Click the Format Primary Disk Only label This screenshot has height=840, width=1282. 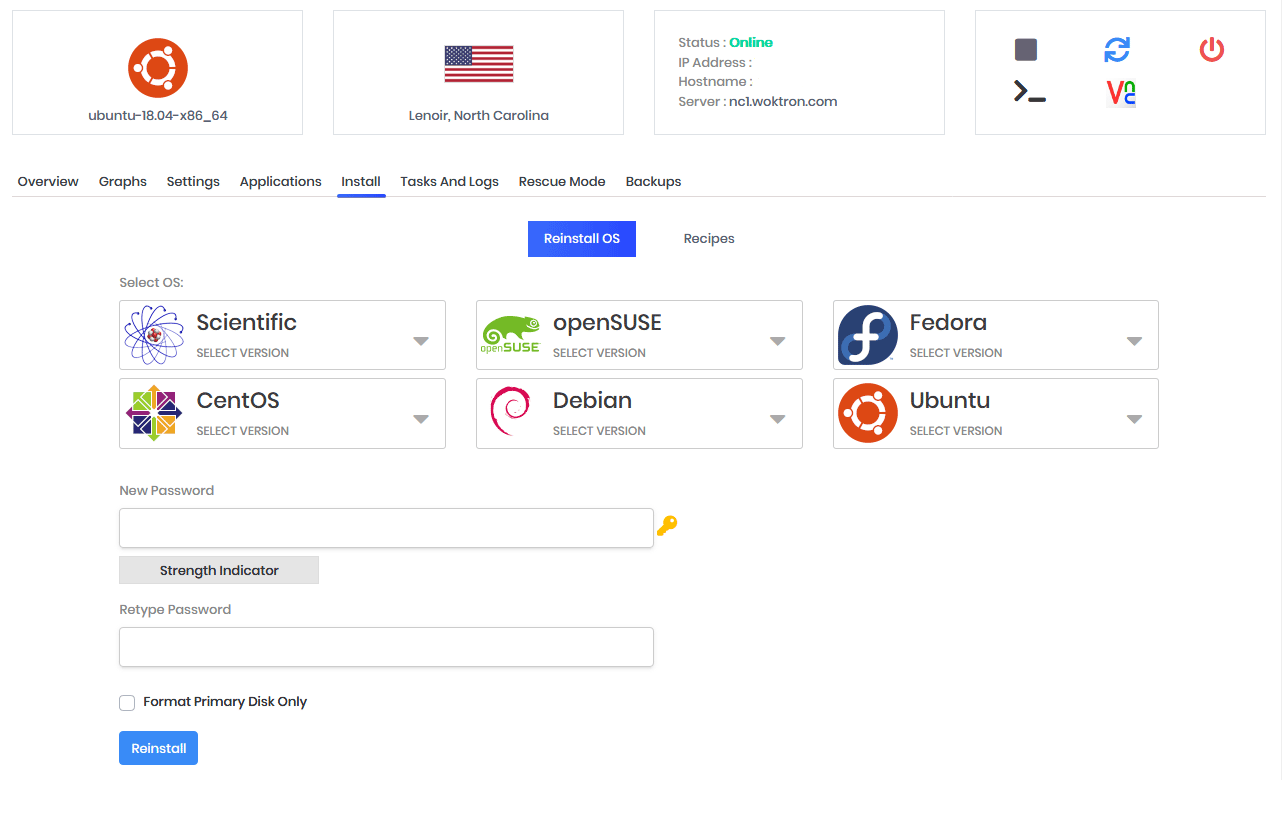tap(225, 702)
